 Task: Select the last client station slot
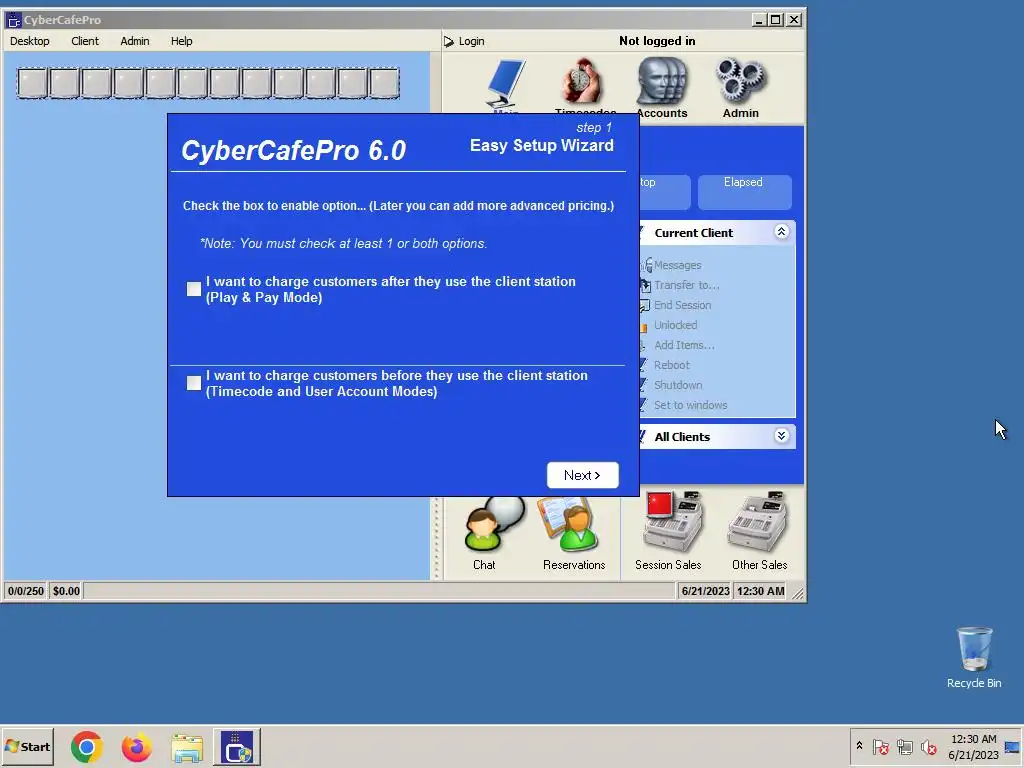click(x=384, y=84)
